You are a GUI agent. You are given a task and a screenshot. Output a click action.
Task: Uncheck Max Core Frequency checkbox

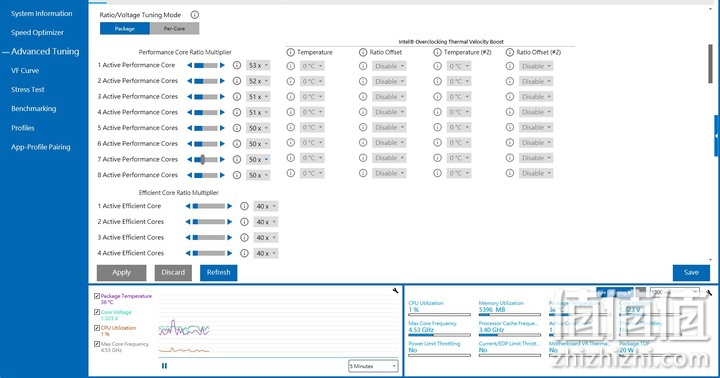click(x=97, y=344)
